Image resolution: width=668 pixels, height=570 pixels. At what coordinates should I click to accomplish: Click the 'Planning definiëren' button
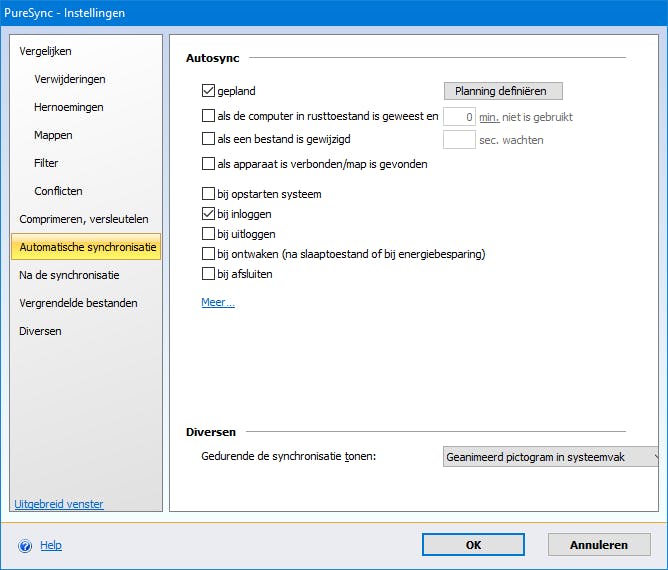tap(503, 91)
